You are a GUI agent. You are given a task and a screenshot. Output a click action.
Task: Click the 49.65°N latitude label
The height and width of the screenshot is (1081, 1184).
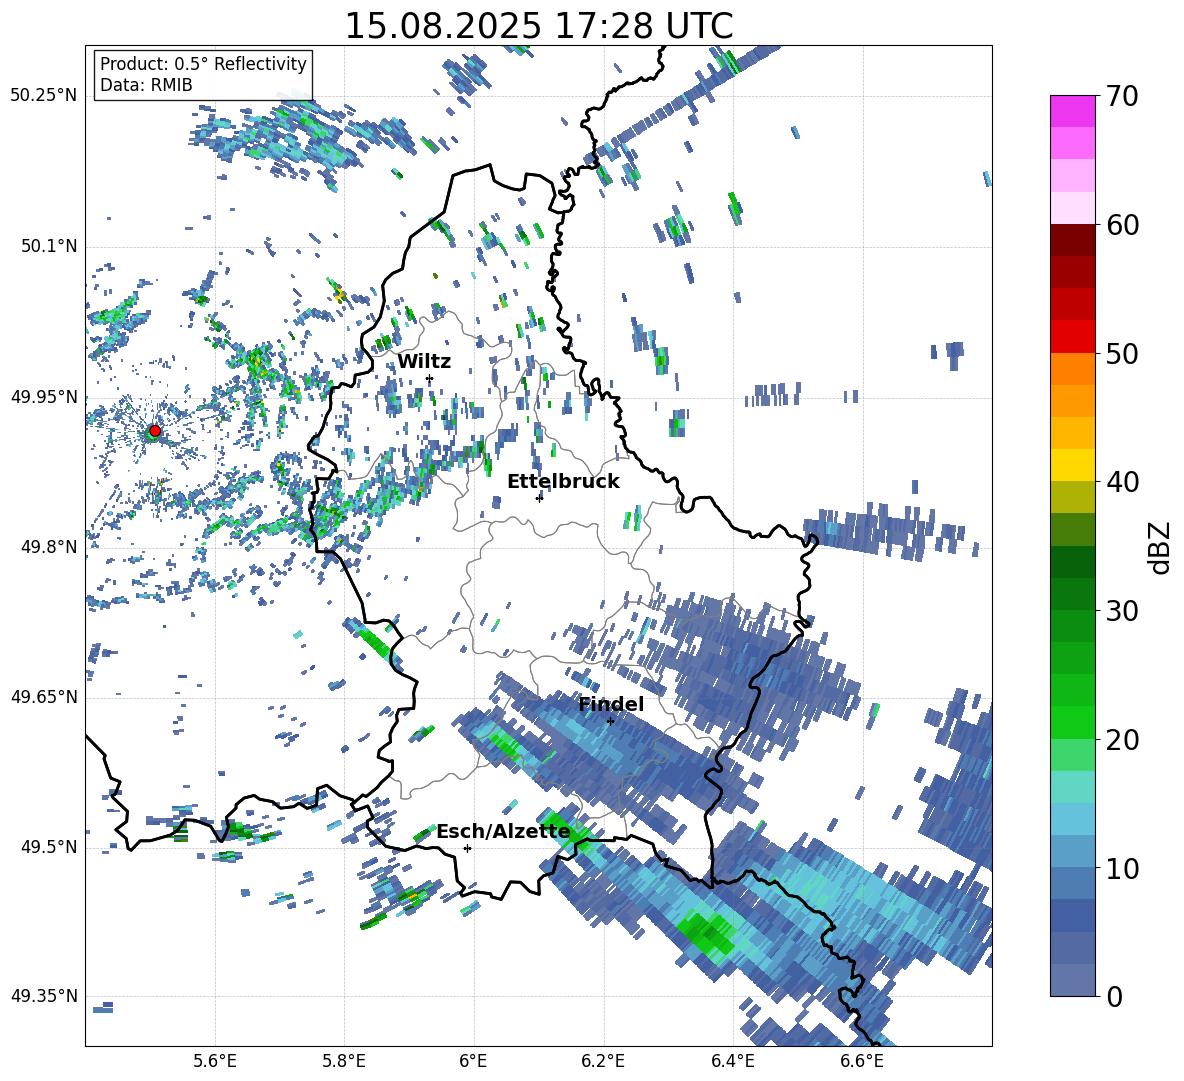pos(44,696)
